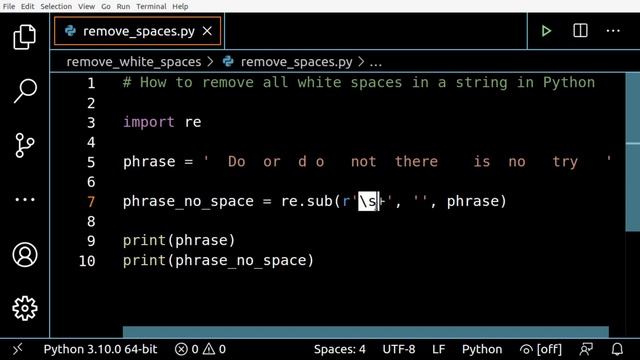Click the minimap on editor right edge
Viewport: 640px width, 360px height.
(x=633, y=152)
